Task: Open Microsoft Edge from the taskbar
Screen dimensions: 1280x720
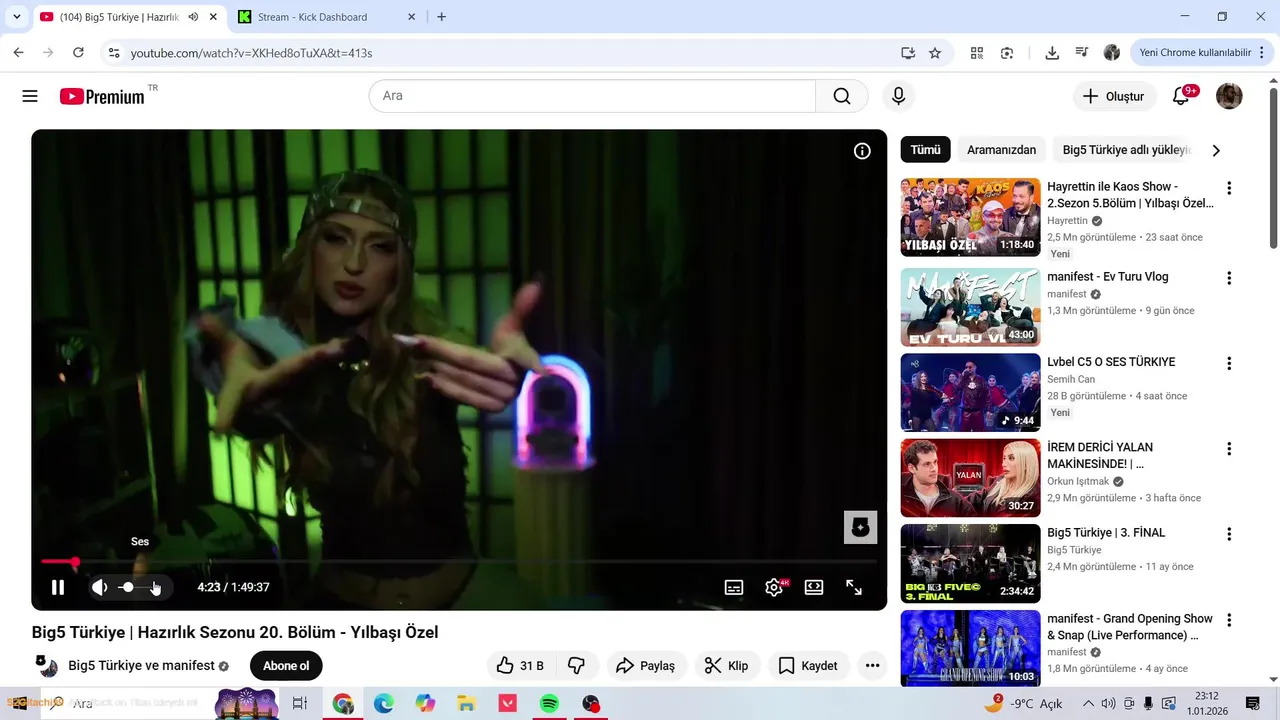Action: [384, 704]
